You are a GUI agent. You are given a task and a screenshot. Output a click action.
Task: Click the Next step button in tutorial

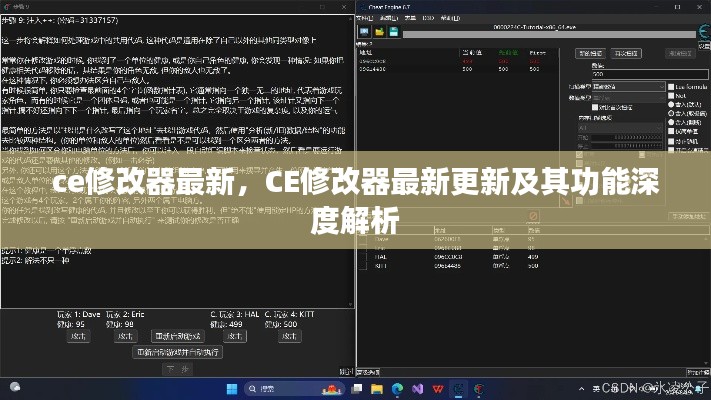[x=177, y=369]
